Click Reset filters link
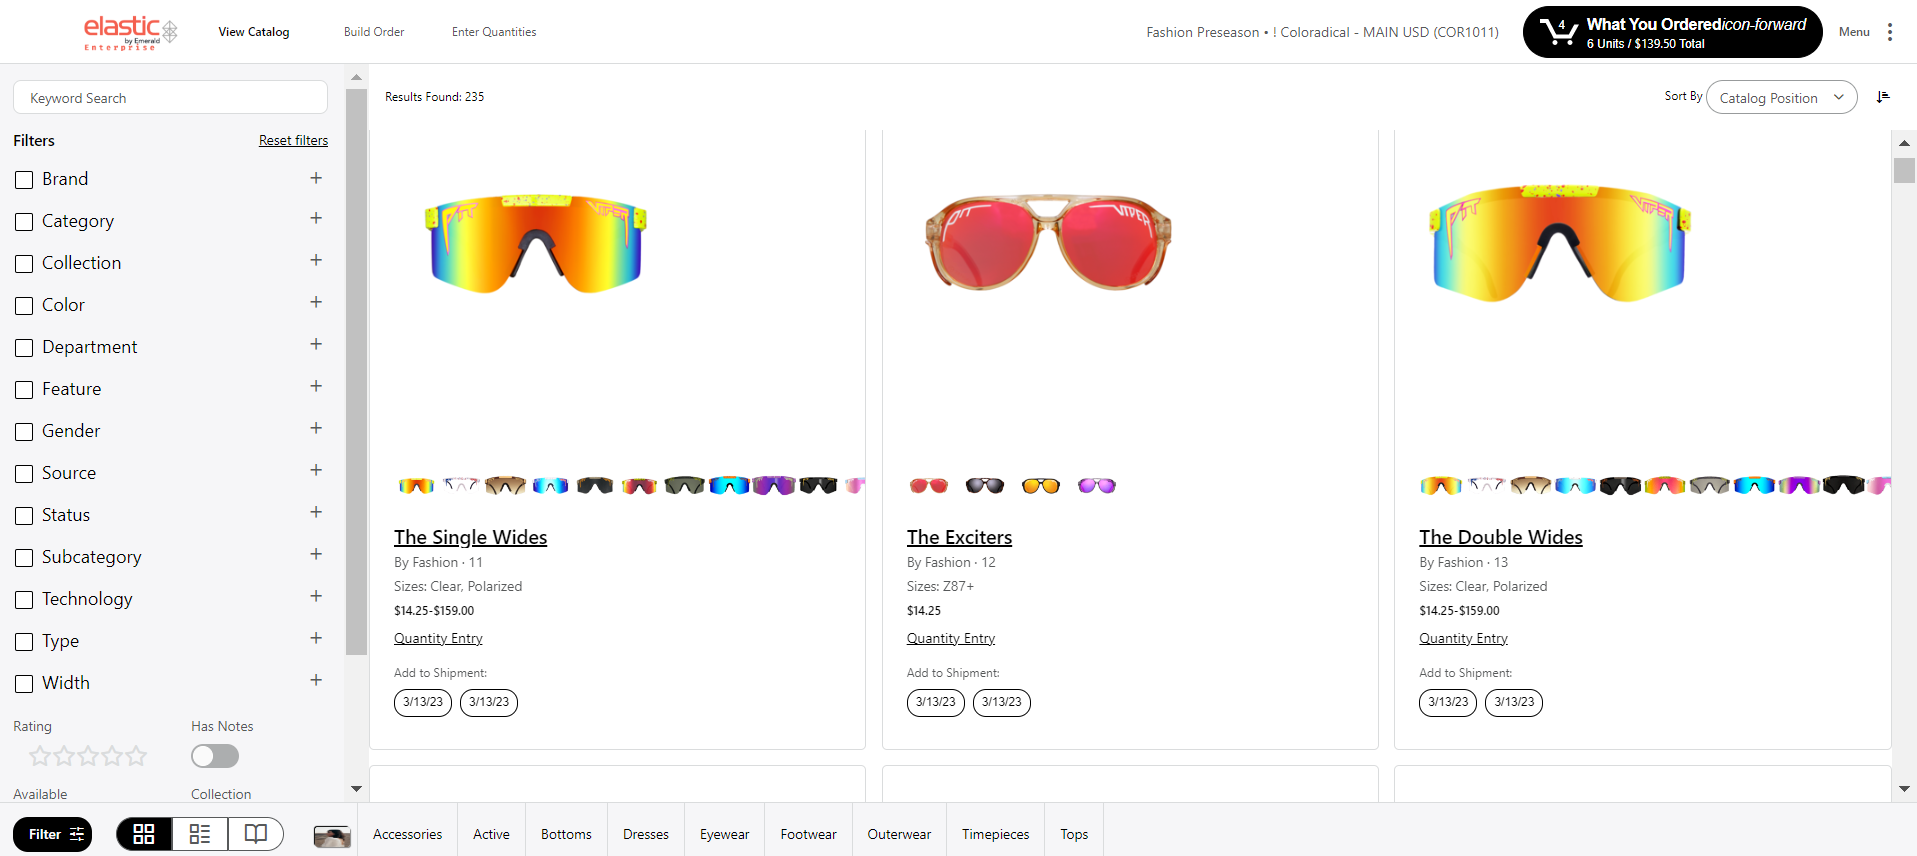 point(293,141)
